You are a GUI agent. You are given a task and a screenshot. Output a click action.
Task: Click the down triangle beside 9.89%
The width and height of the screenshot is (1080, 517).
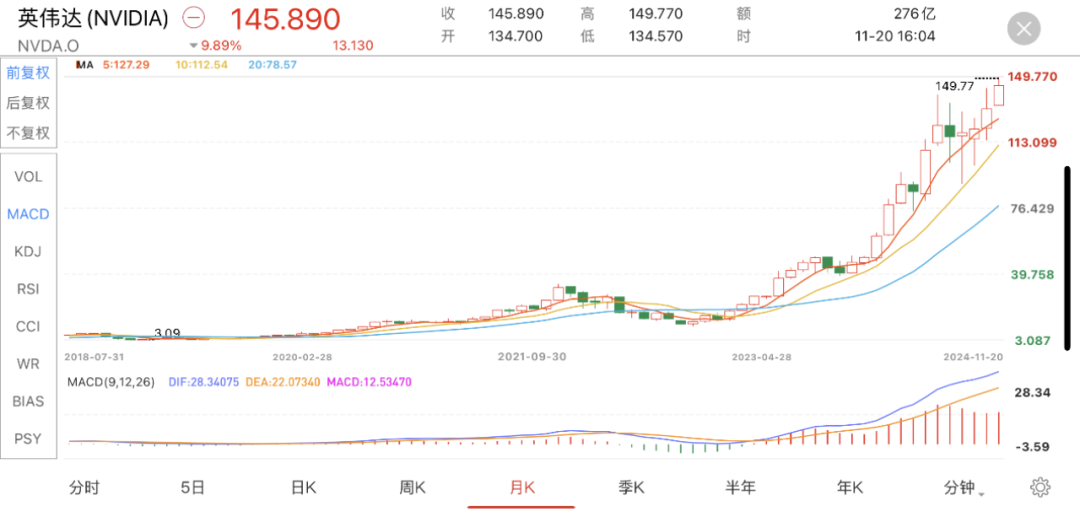click(x=194, y=46)
